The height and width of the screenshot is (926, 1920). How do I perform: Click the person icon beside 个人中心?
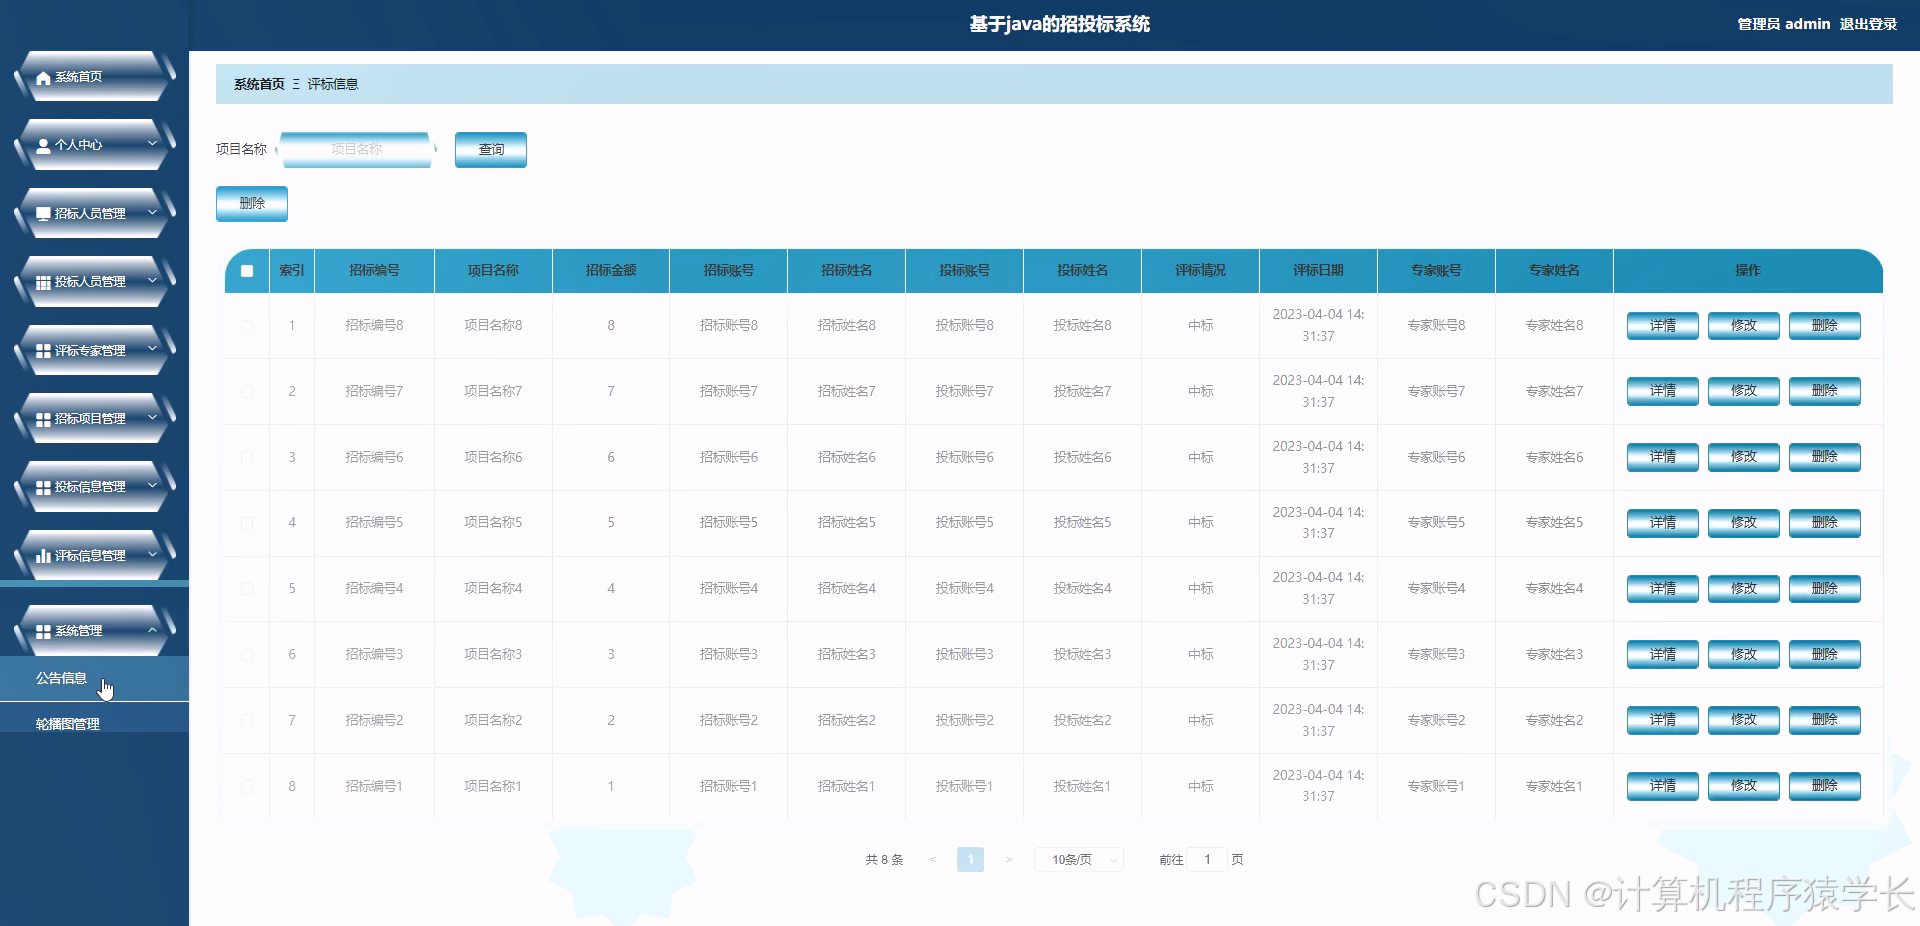click(43, 145)
